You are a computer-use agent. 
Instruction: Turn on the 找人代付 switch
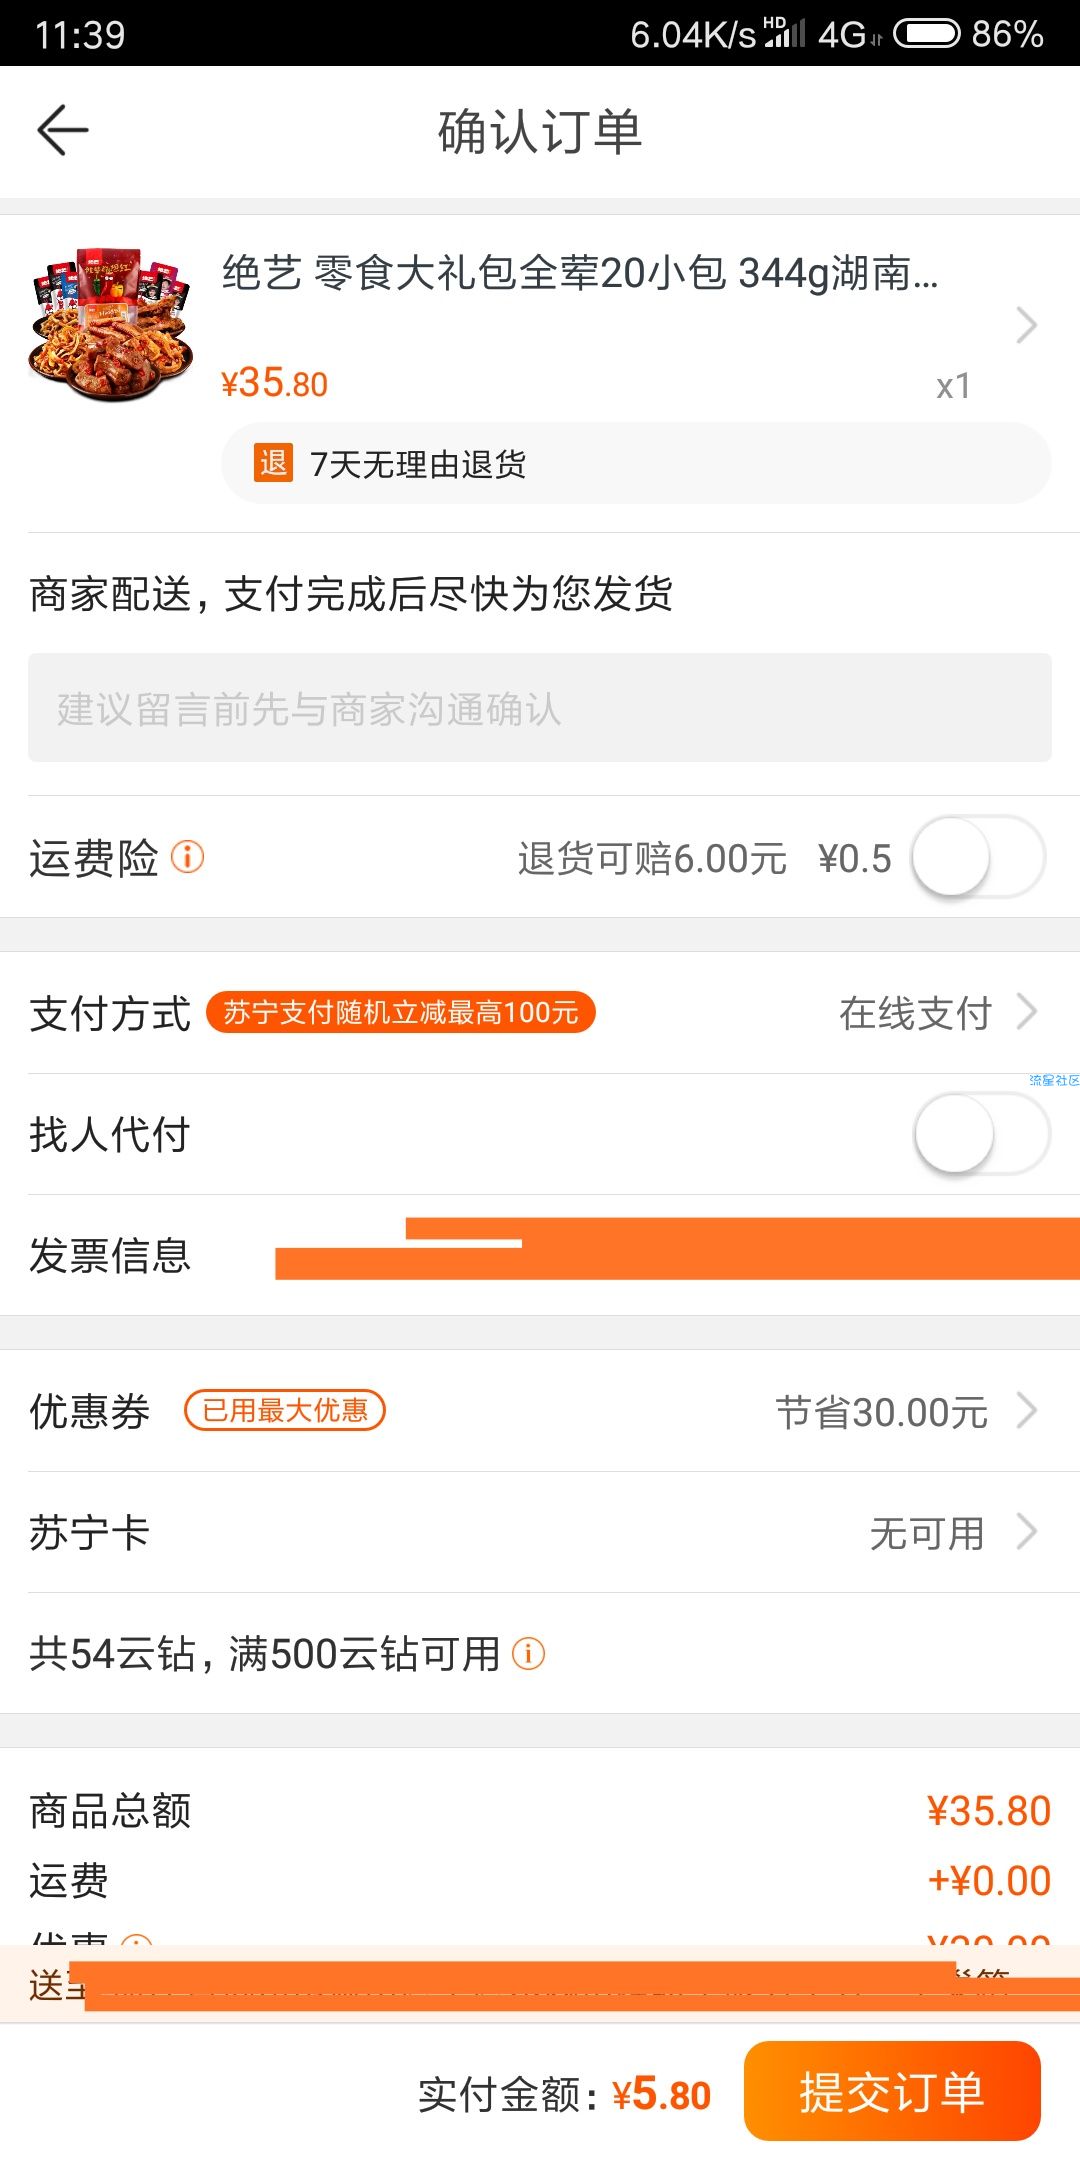(982, 1134)
